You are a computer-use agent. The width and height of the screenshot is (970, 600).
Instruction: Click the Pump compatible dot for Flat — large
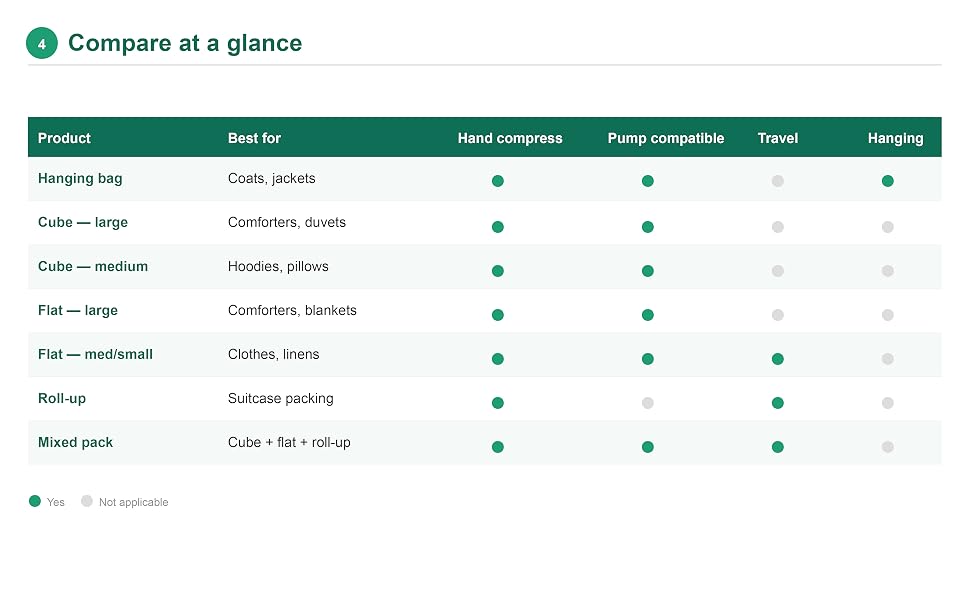coord(648,315)
